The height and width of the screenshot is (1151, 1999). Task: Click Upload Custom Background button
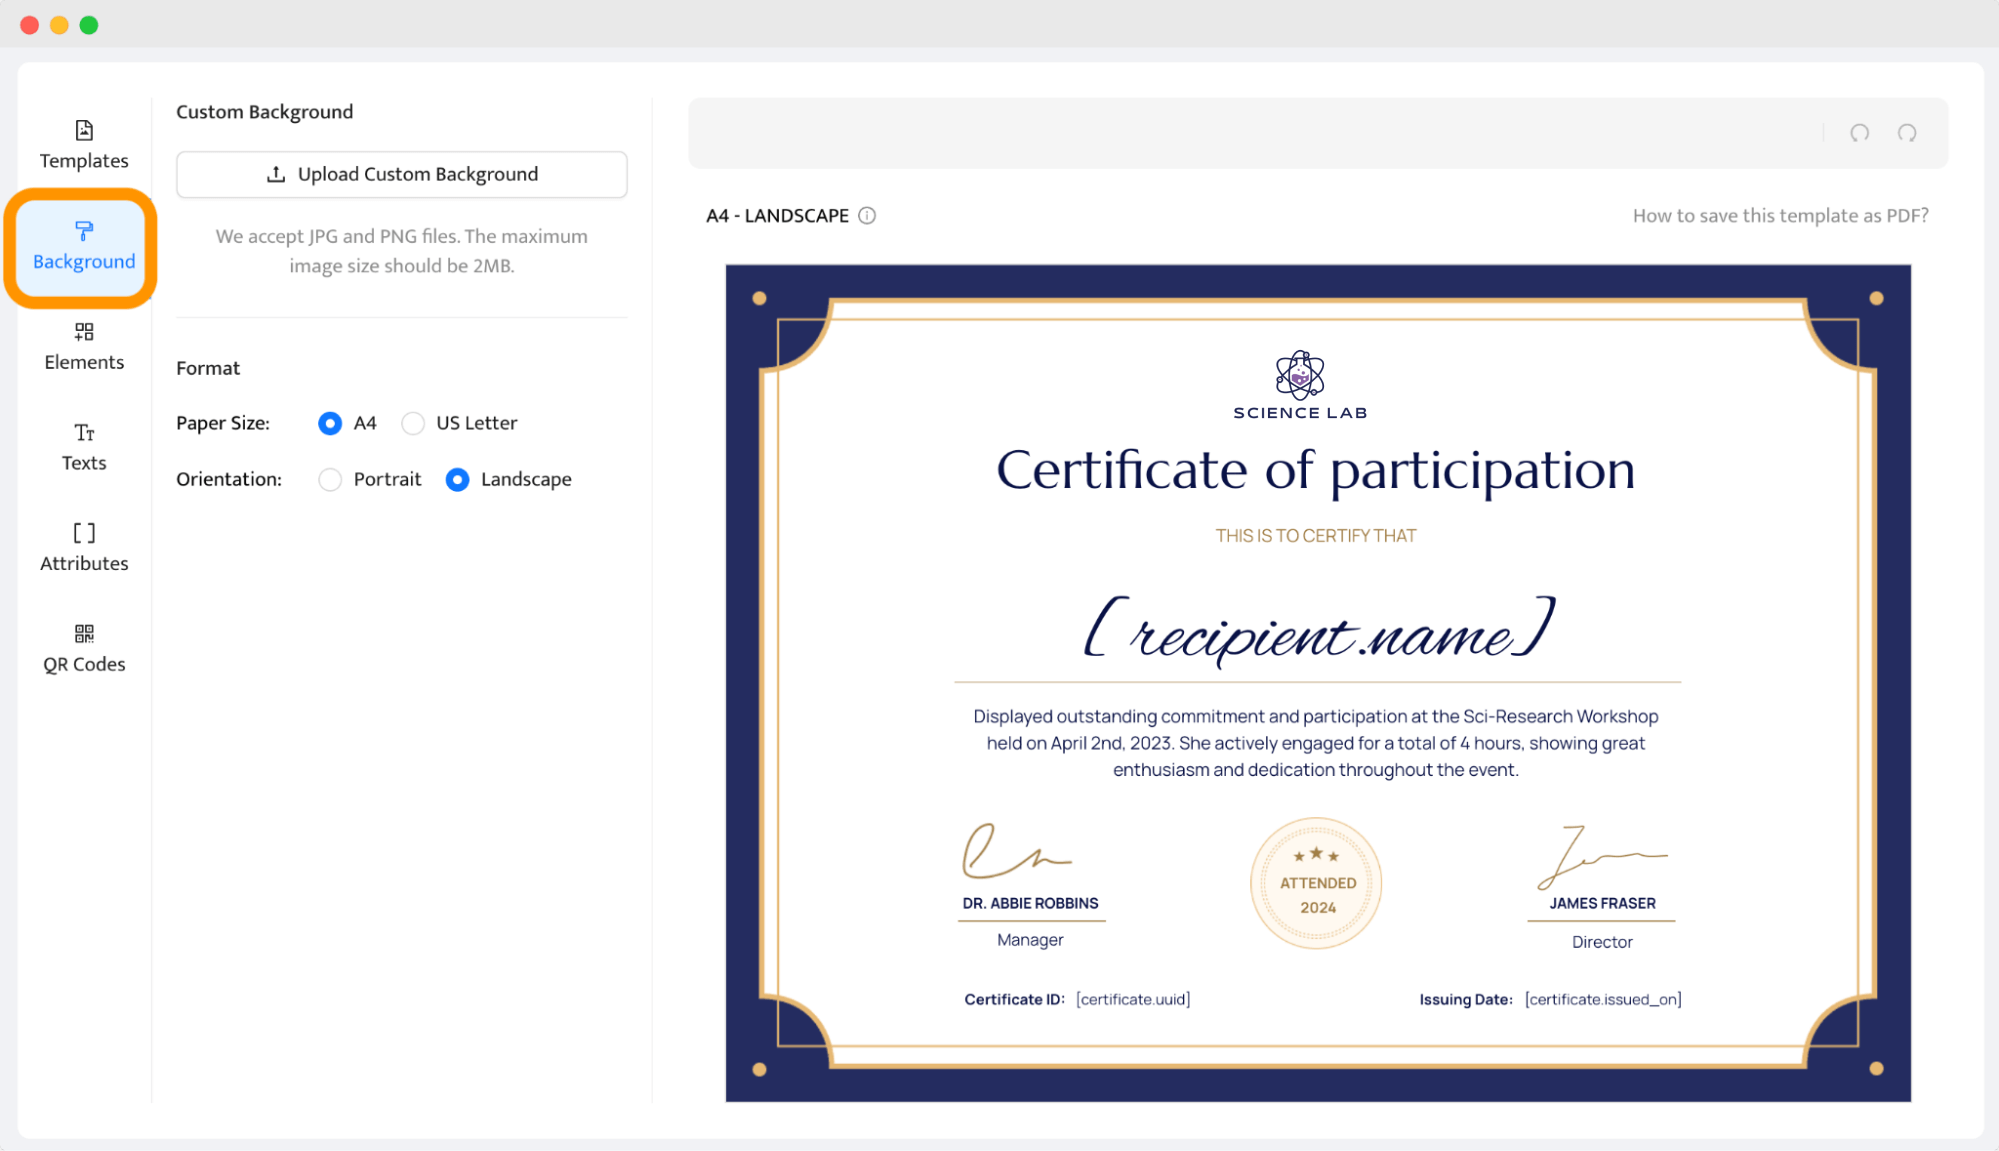[402, 174]
